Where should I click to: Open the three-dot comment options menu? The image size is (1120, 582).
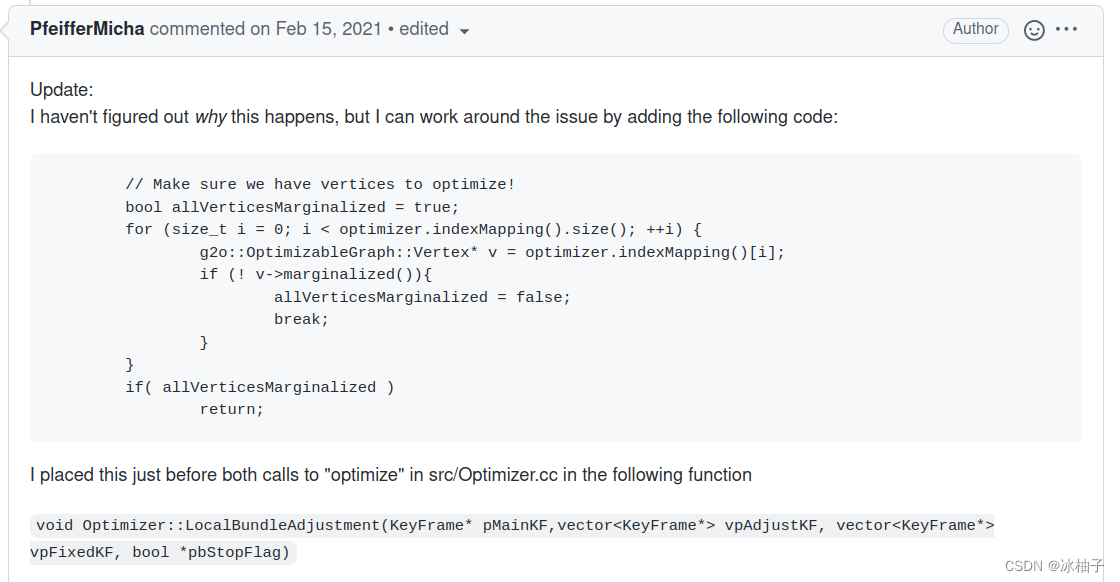(x=1067, y=30)
